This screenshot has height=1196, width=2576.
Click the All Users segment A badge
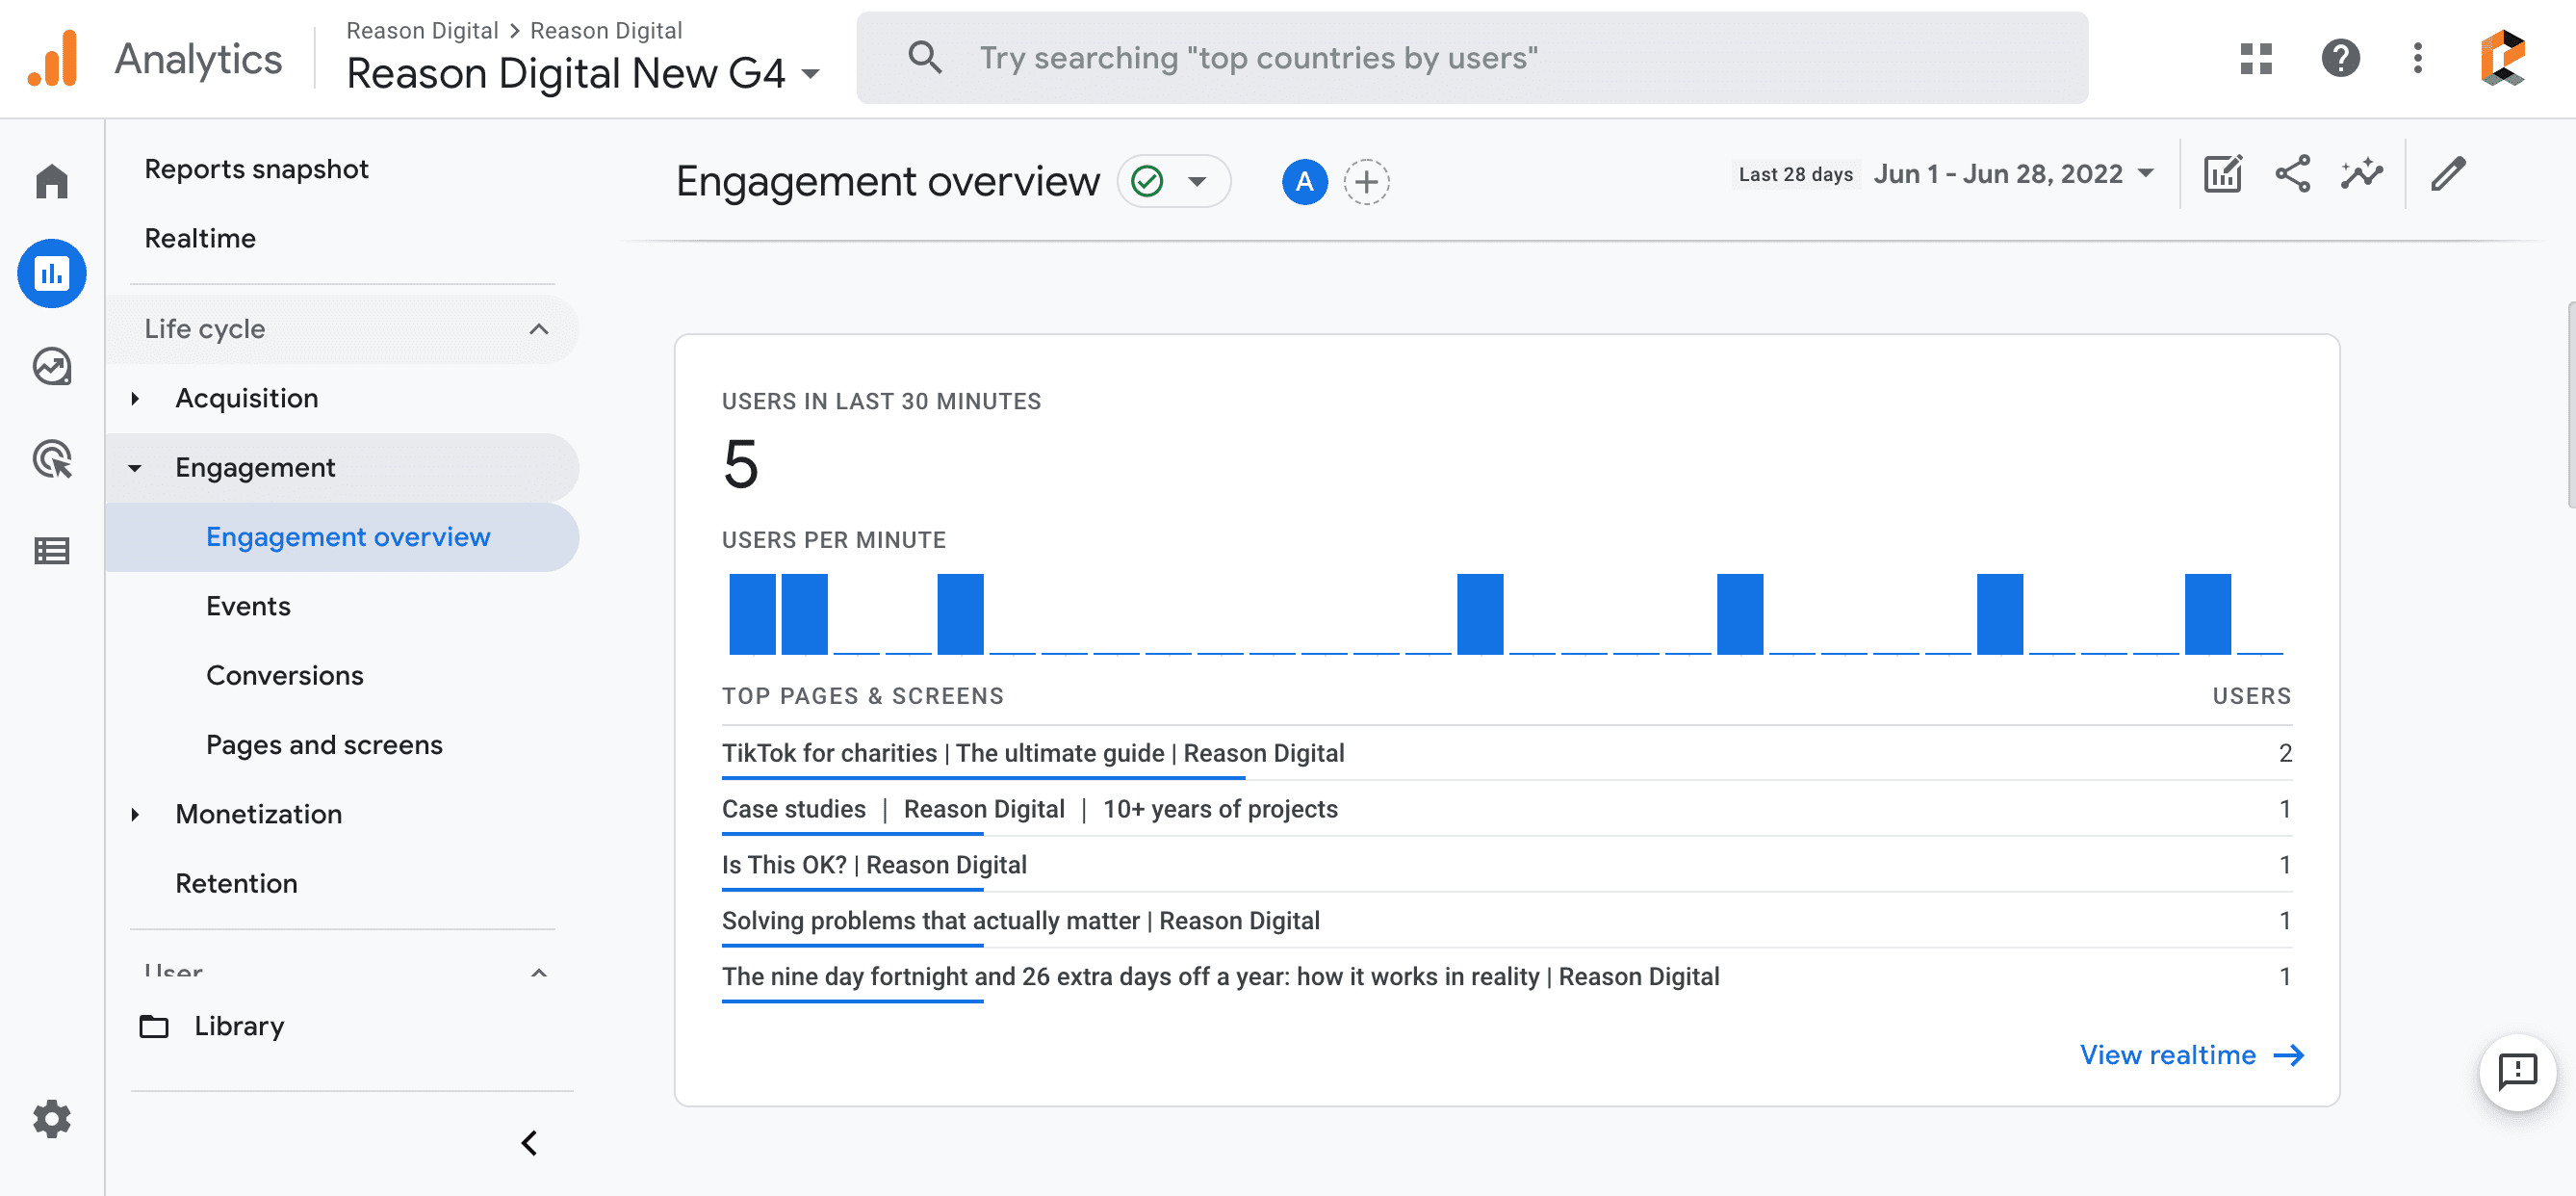click(1305, 182)
